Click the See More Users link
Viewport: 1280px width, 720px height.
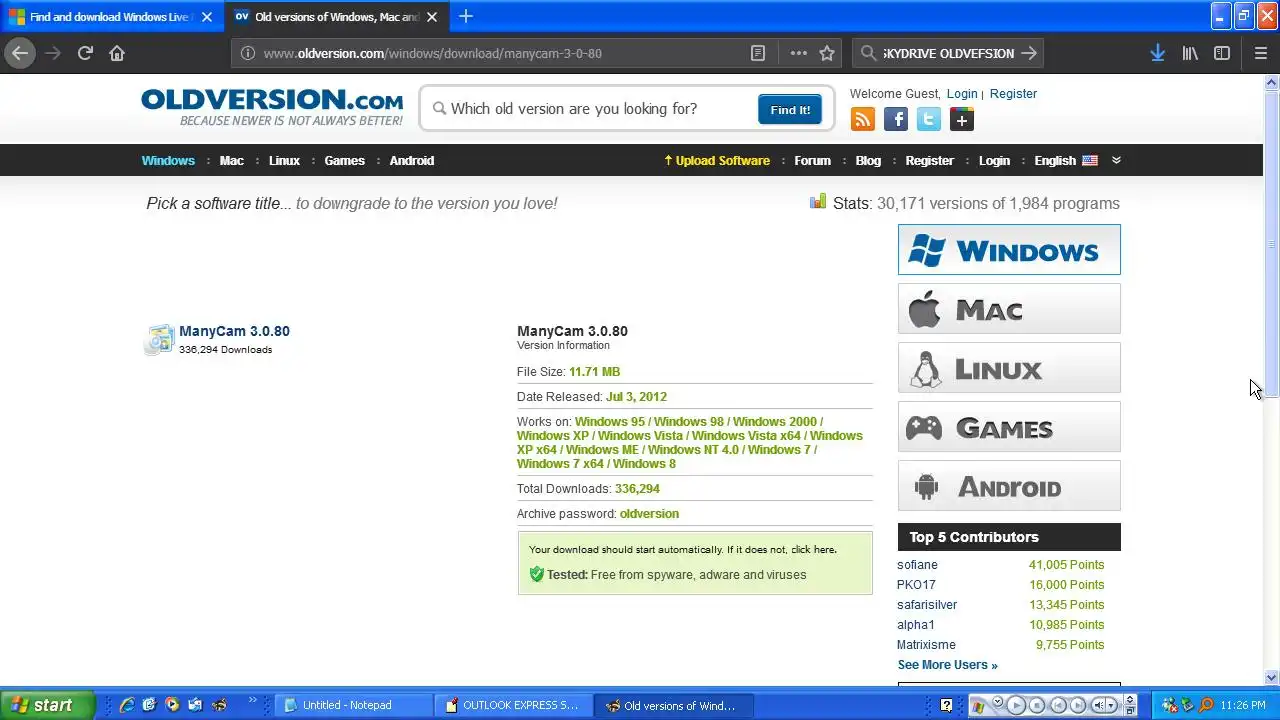(x=947, y=665)
